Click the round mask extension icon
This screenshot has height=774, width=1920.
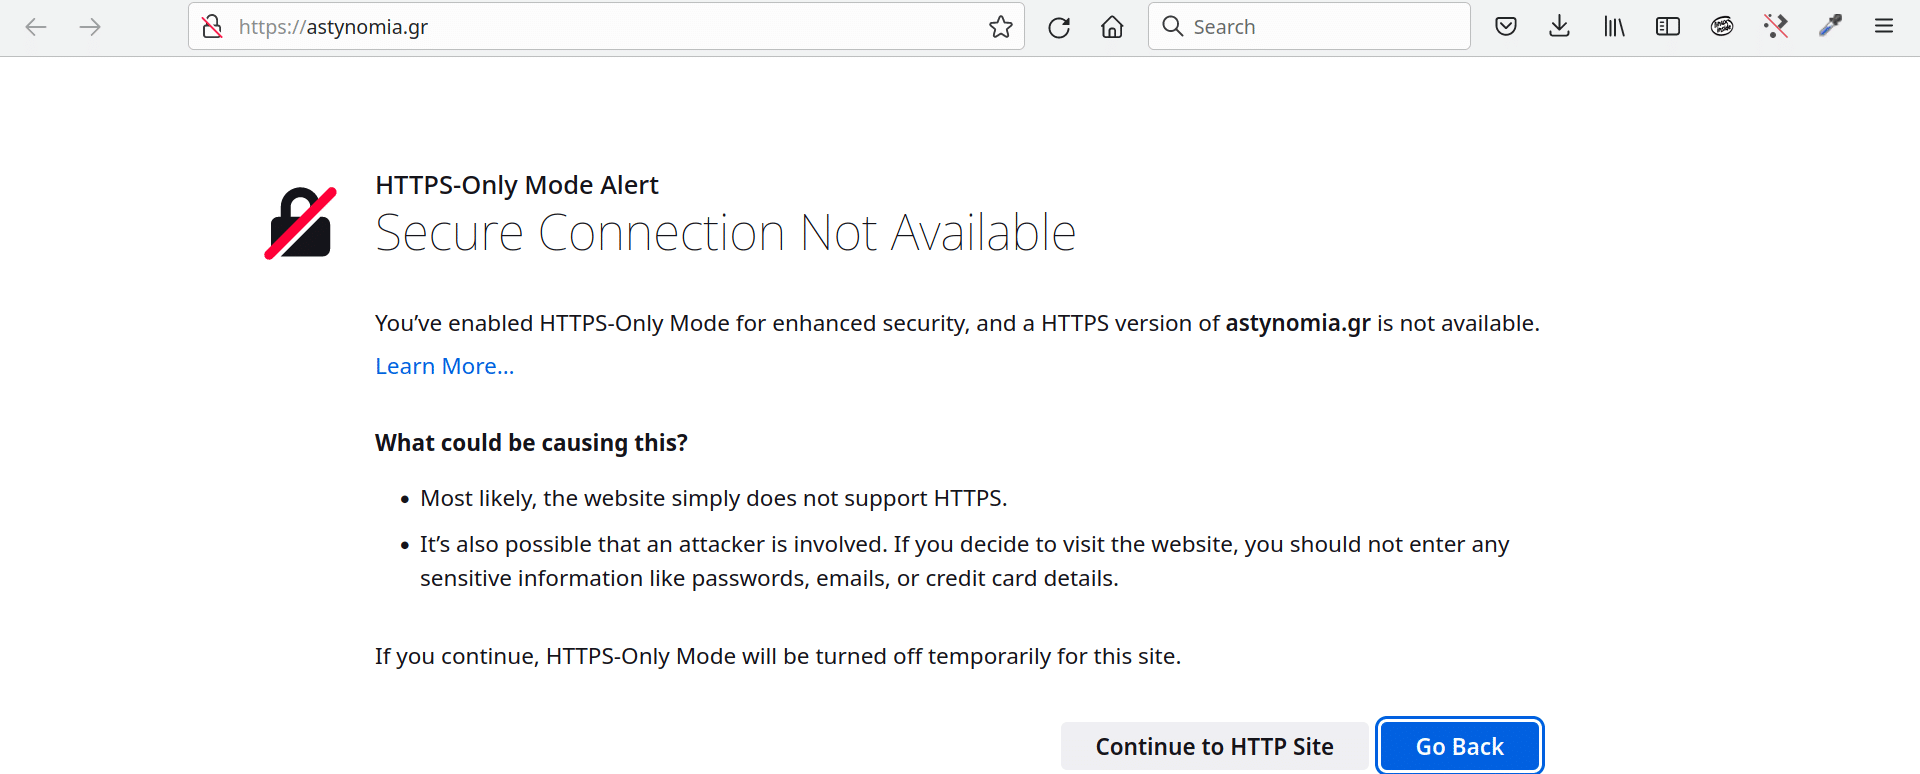click(1722, 27)
